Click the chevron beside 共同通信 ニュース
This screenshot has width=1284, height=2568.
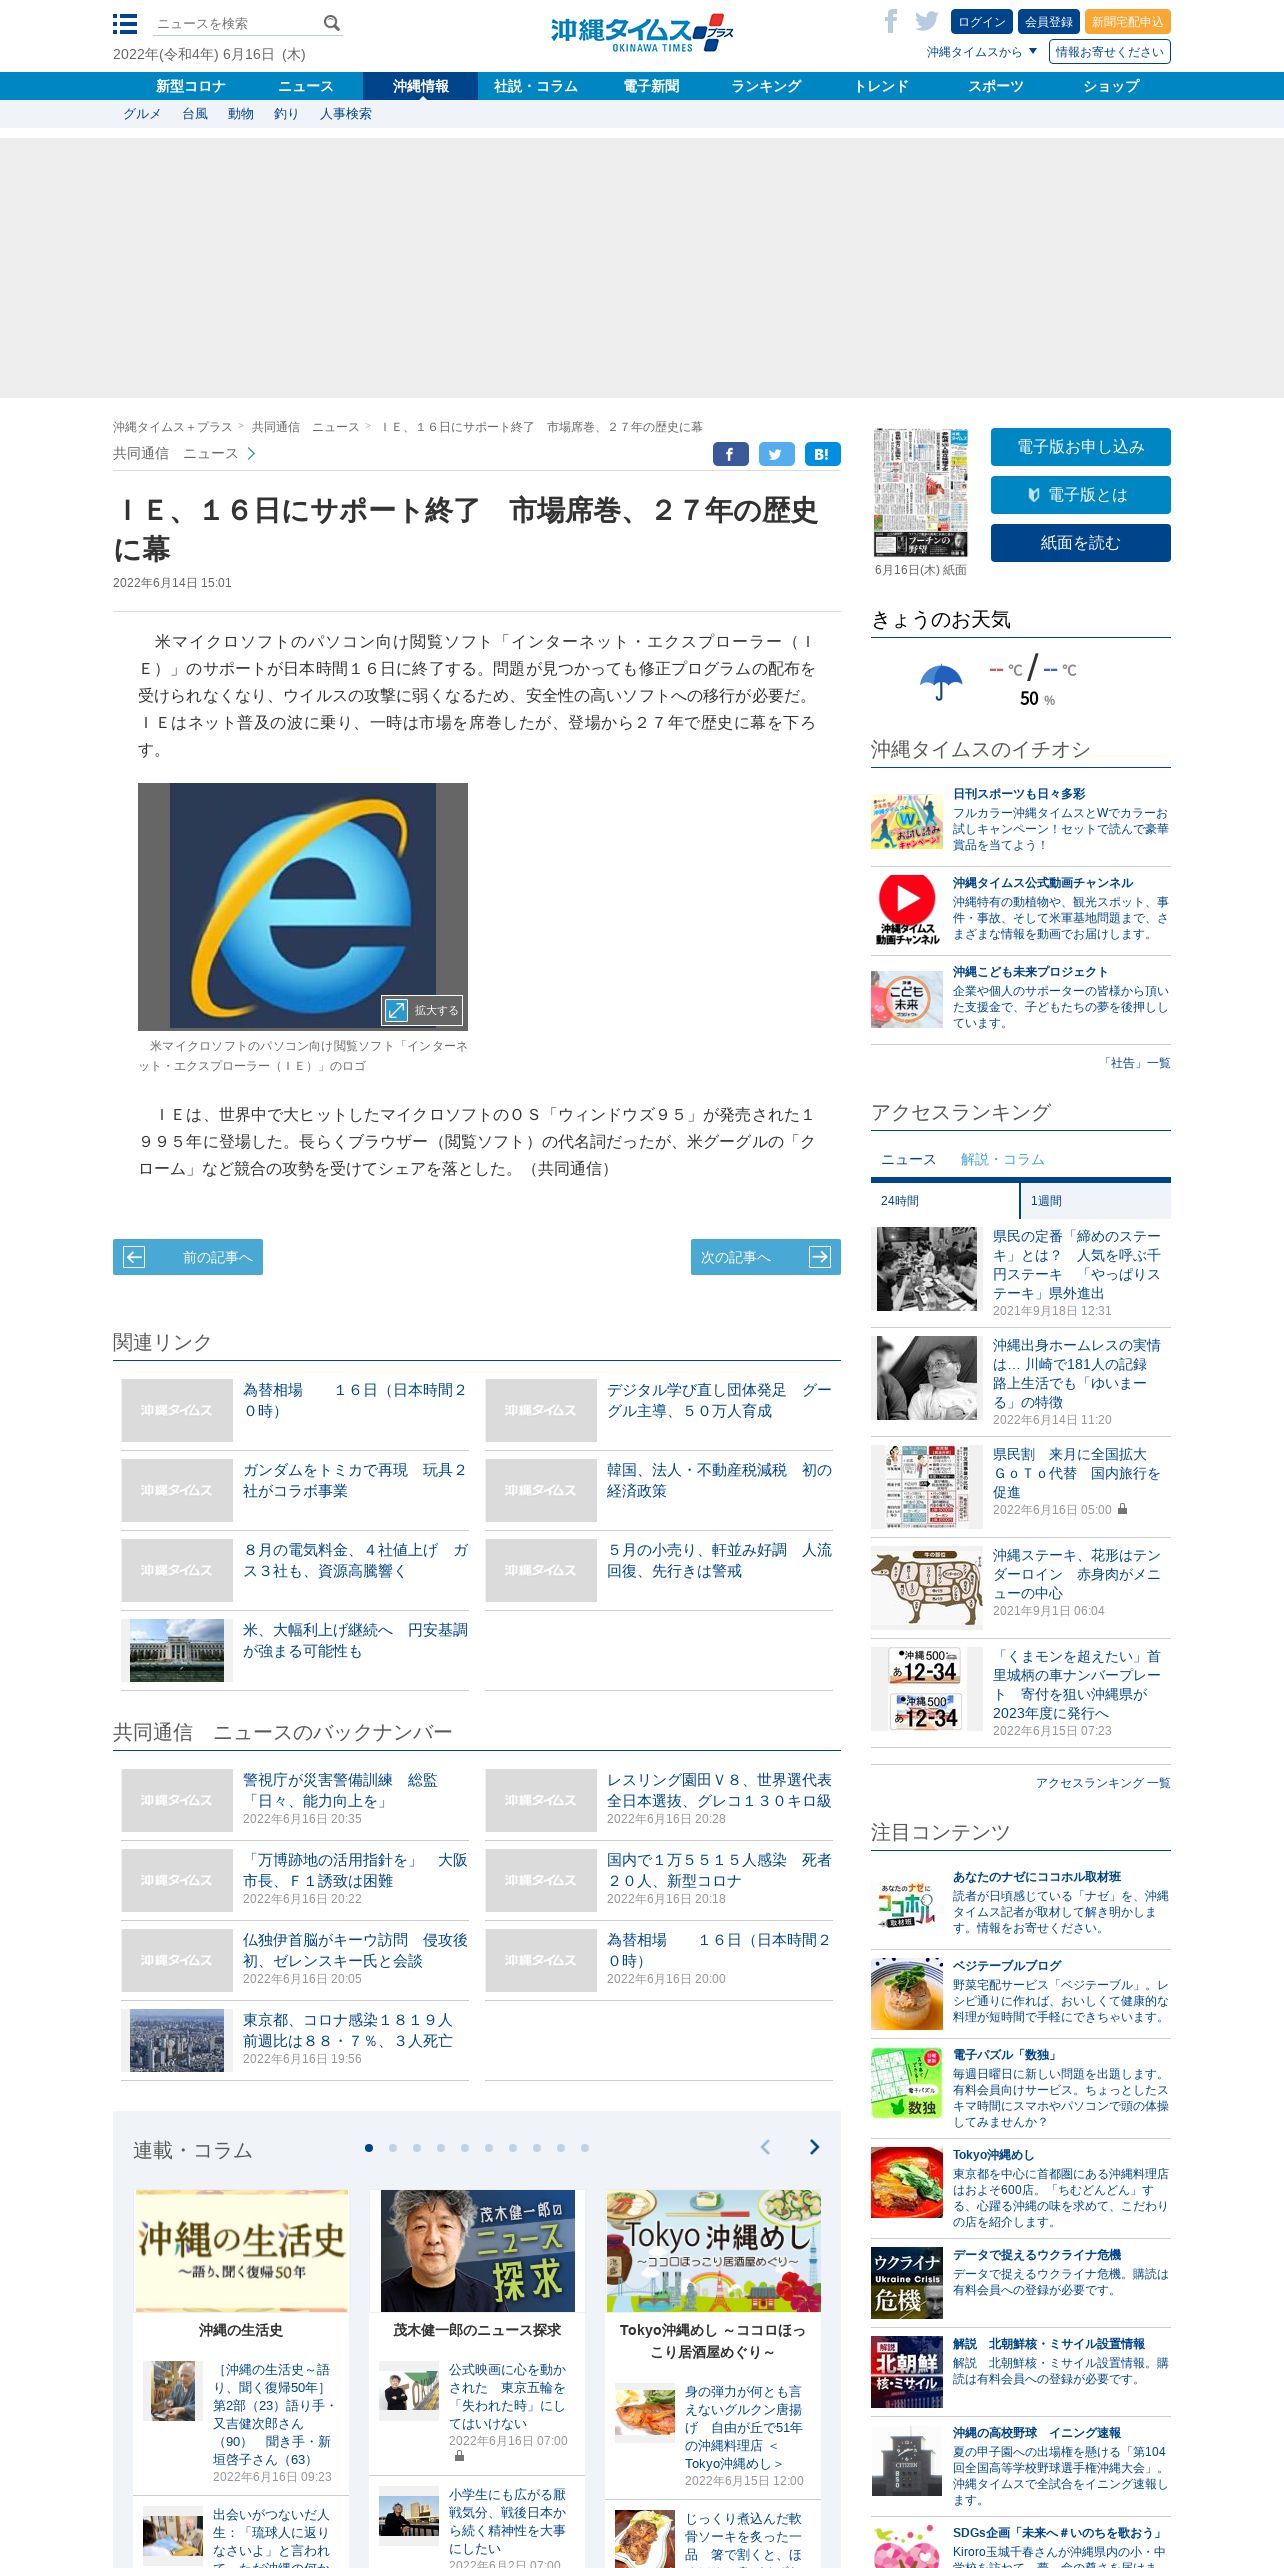pos(251,454)
